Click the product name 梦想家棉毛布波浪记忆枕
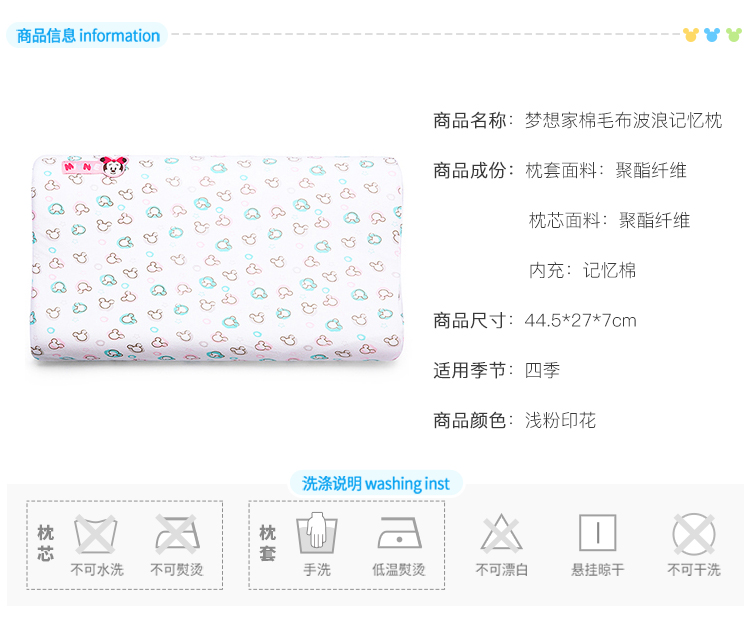Image resolution: width=750 pixels, height=623 pixels. (623, 120)
